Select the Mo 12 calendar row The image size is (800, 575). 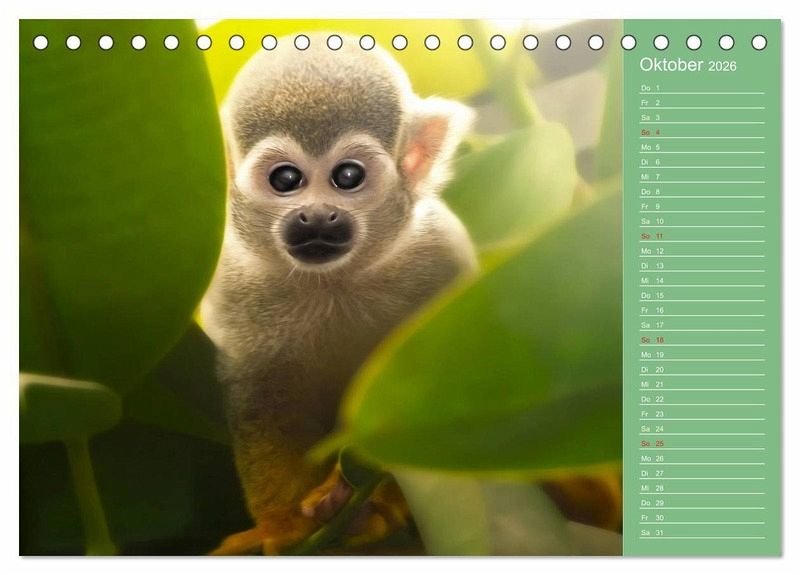coord(701,251)
